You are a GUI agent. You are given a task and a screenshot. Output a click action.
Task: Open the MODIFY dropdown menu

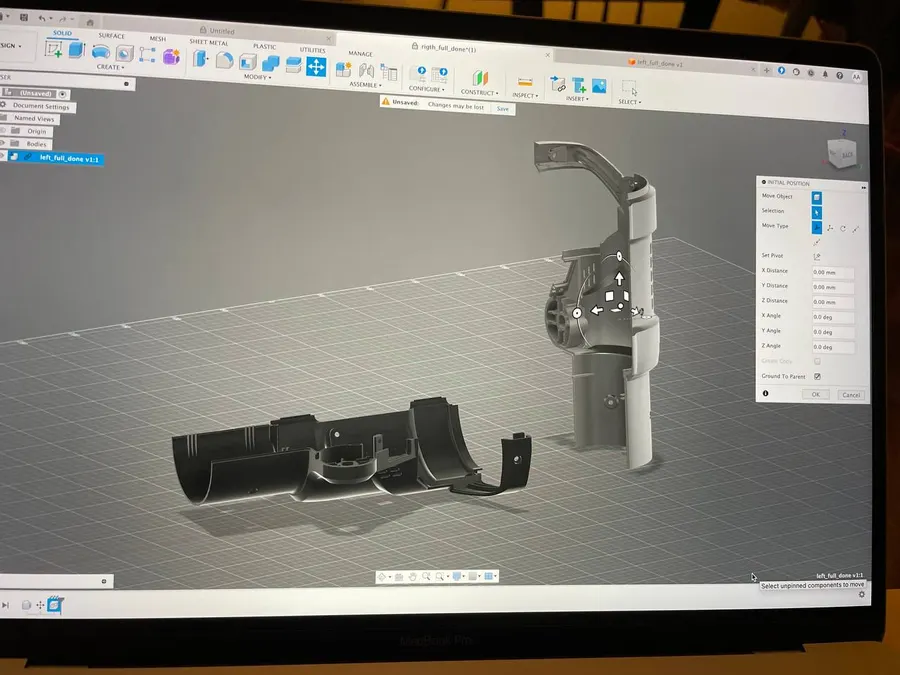(x=257, y=77)
